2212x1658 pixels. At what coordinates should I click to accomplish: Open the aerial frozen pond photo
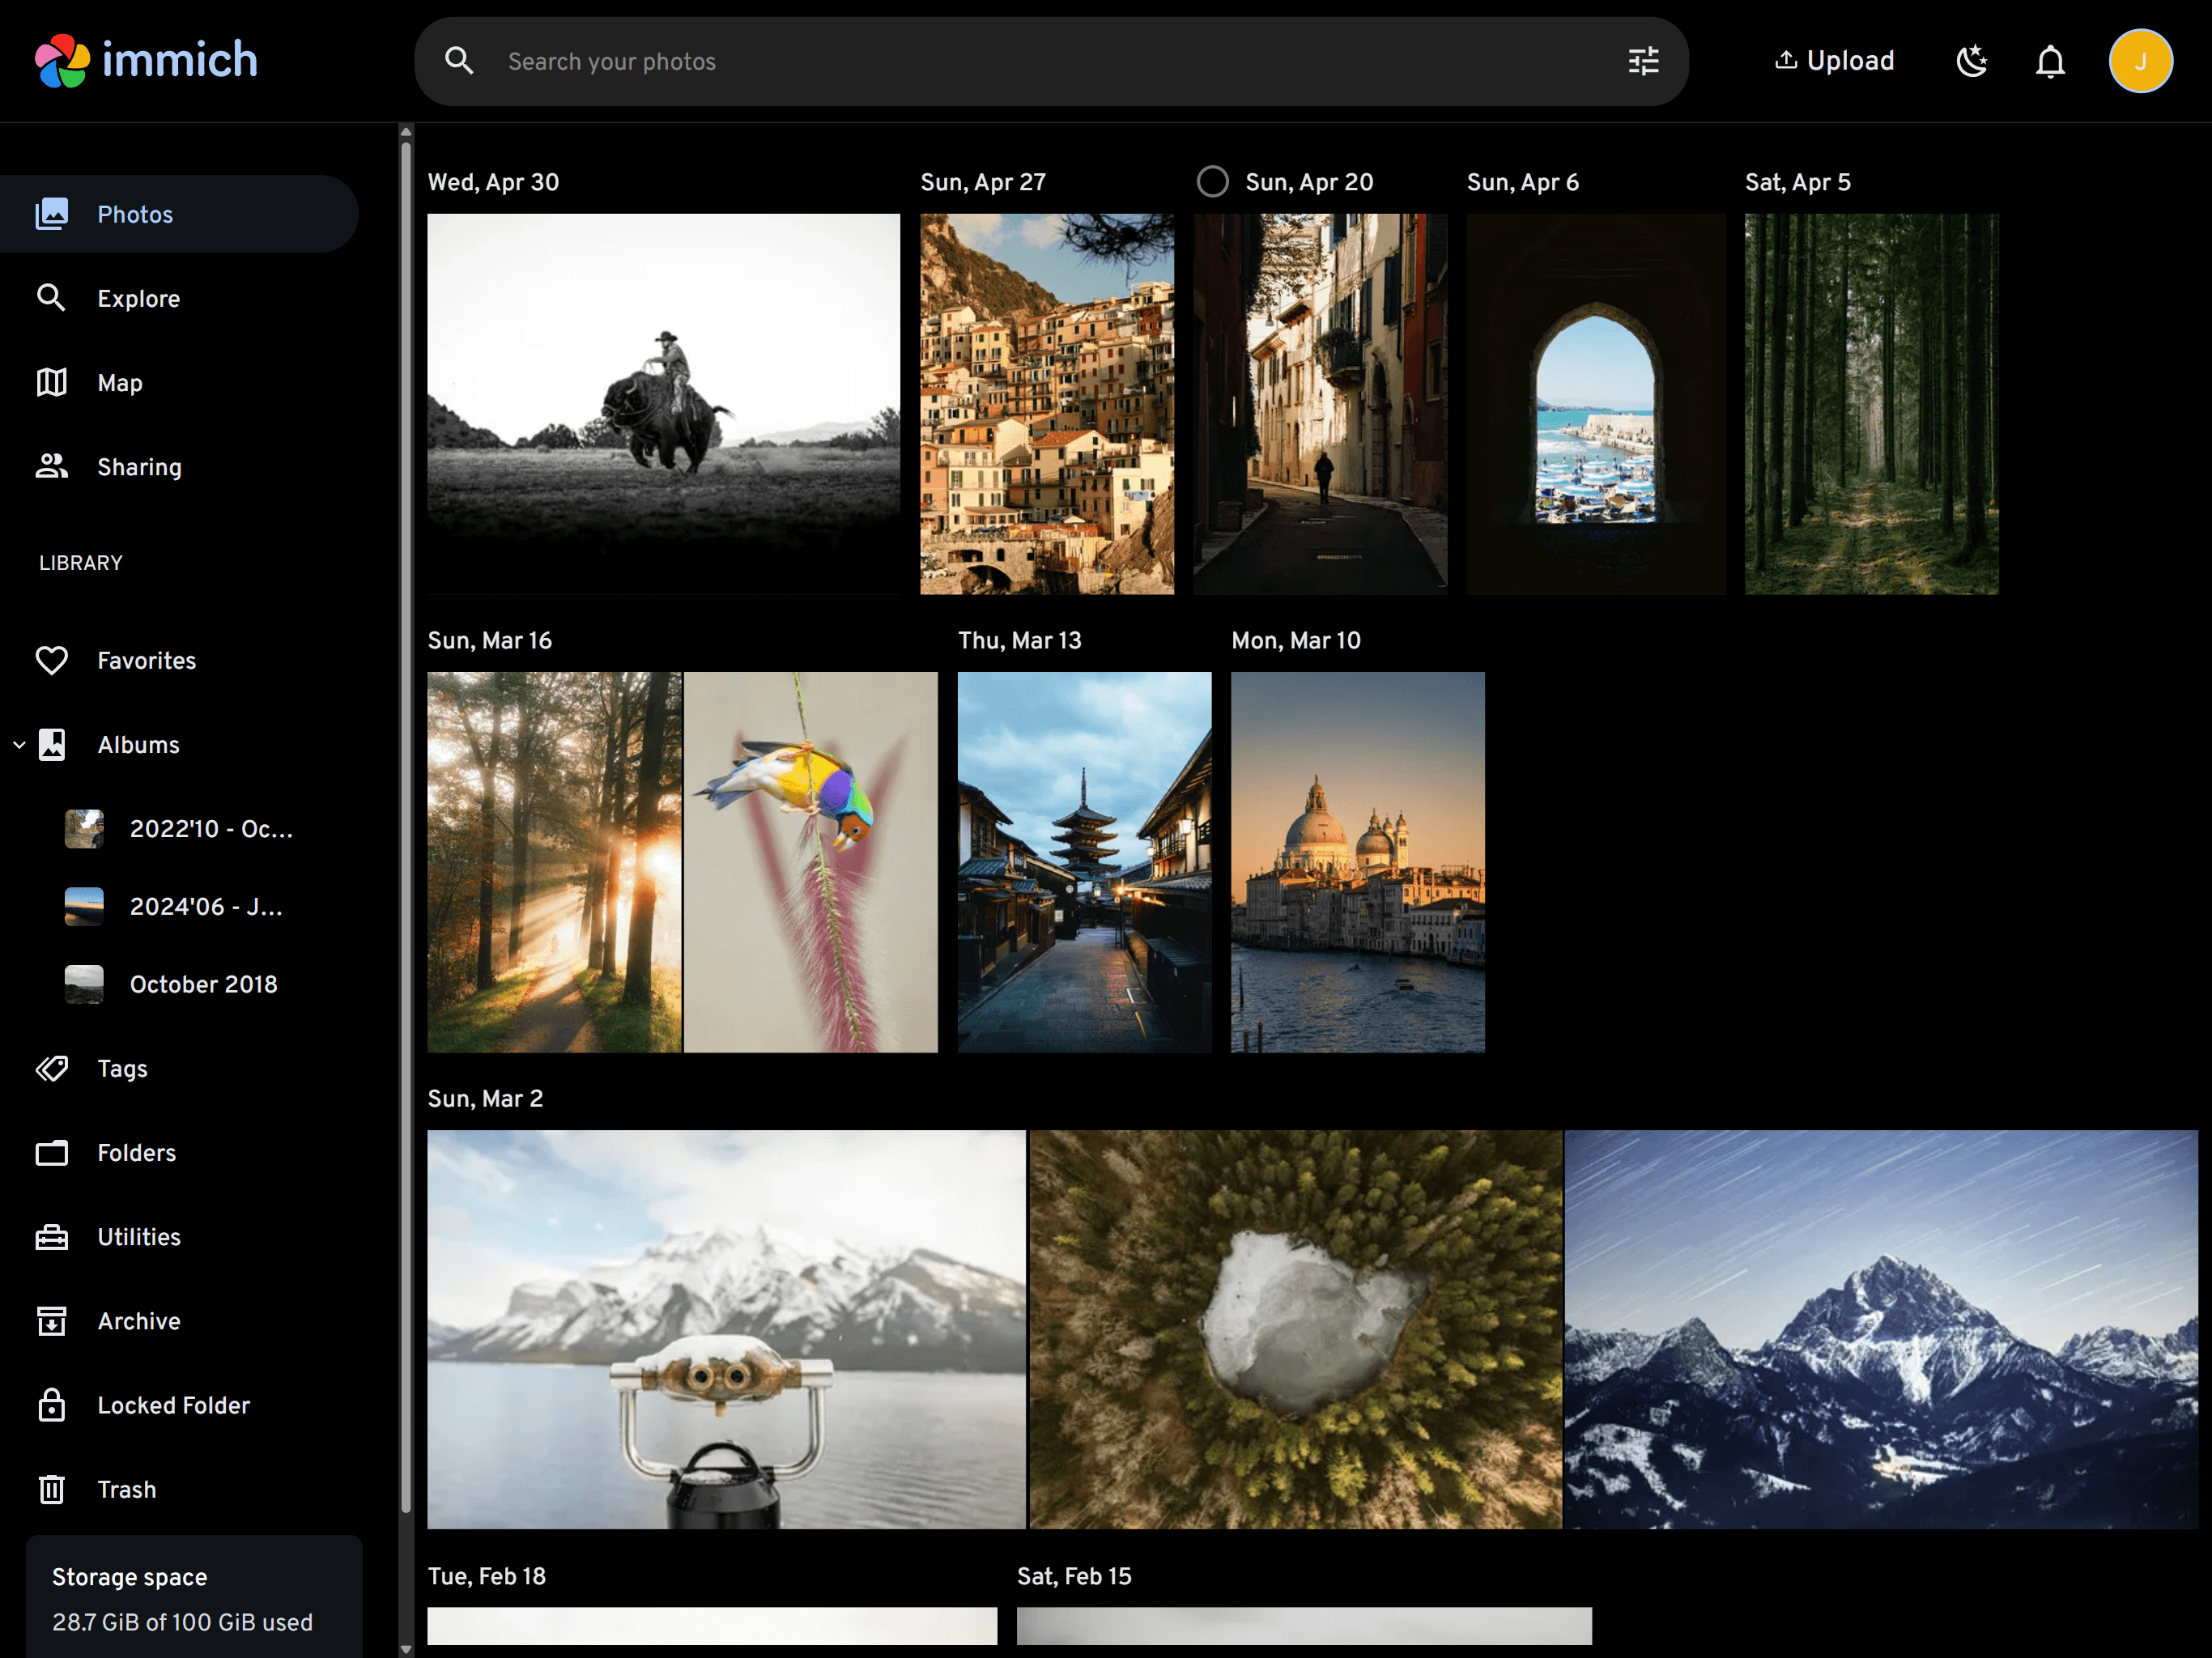pyautogui.click(x=1295, y=1328)
